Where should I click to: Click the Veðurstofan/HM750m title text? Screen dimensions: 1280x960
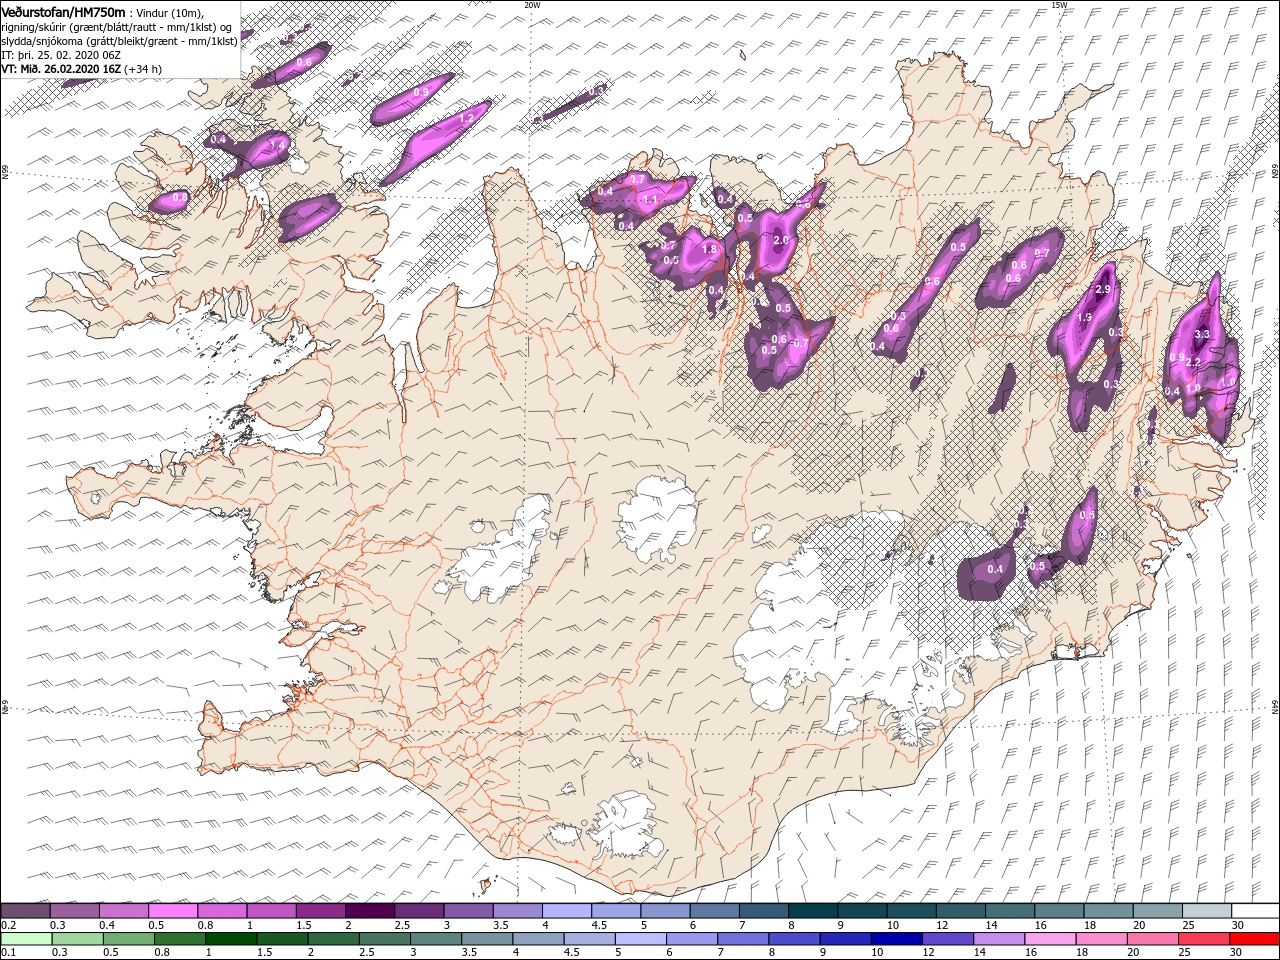63,11
